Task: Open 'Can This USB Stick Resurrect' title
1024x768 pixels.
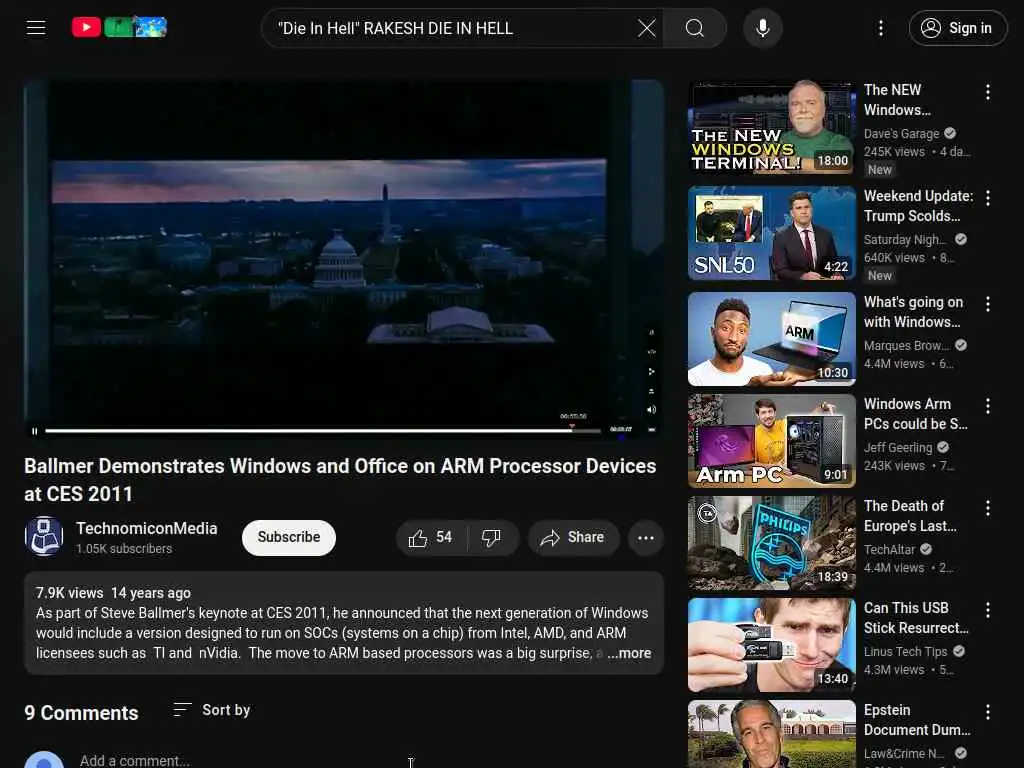Action: pyautogui.click(x=916, y=617)
